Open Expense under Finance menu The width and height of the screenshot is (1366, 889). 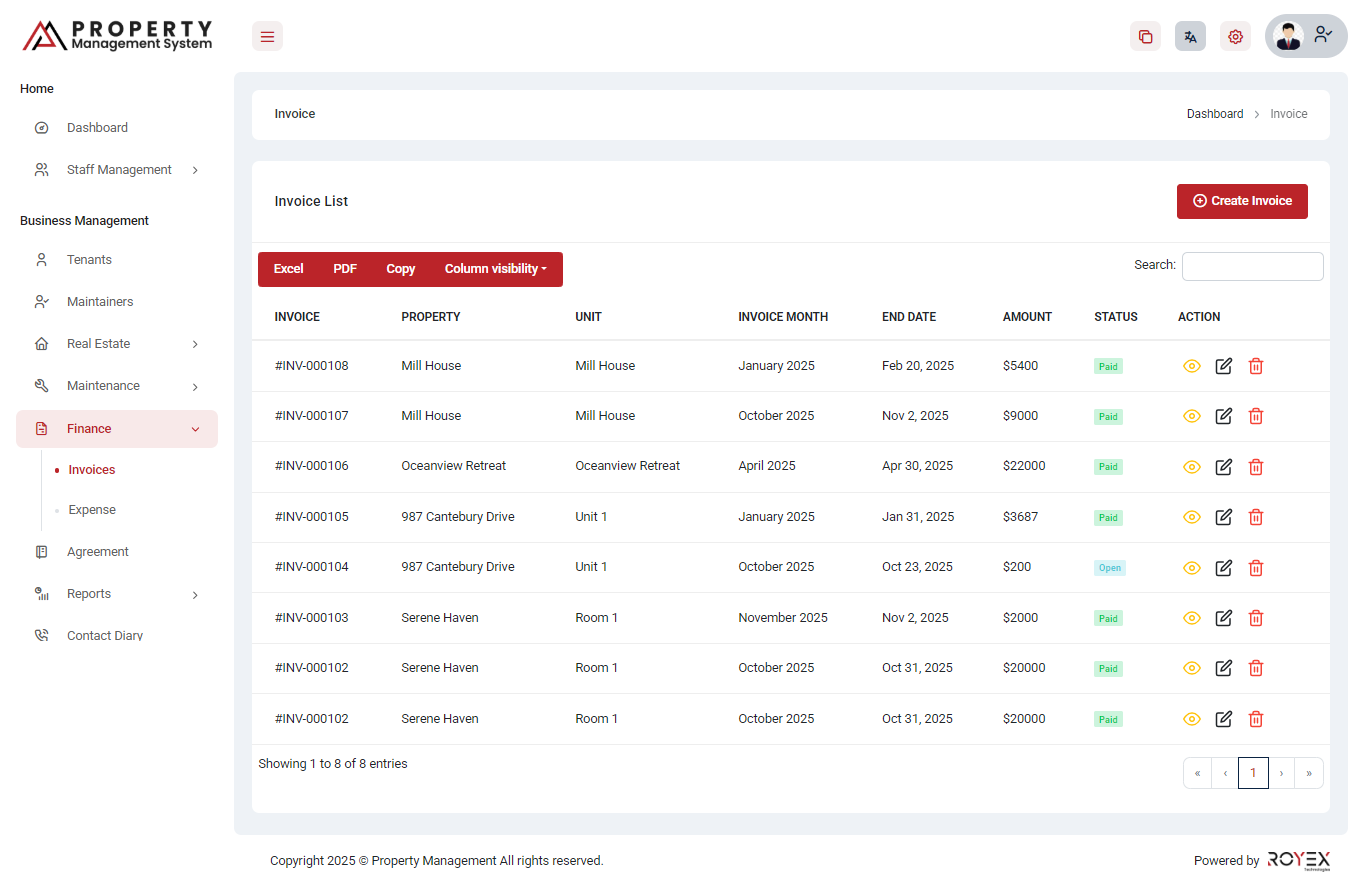92,510
